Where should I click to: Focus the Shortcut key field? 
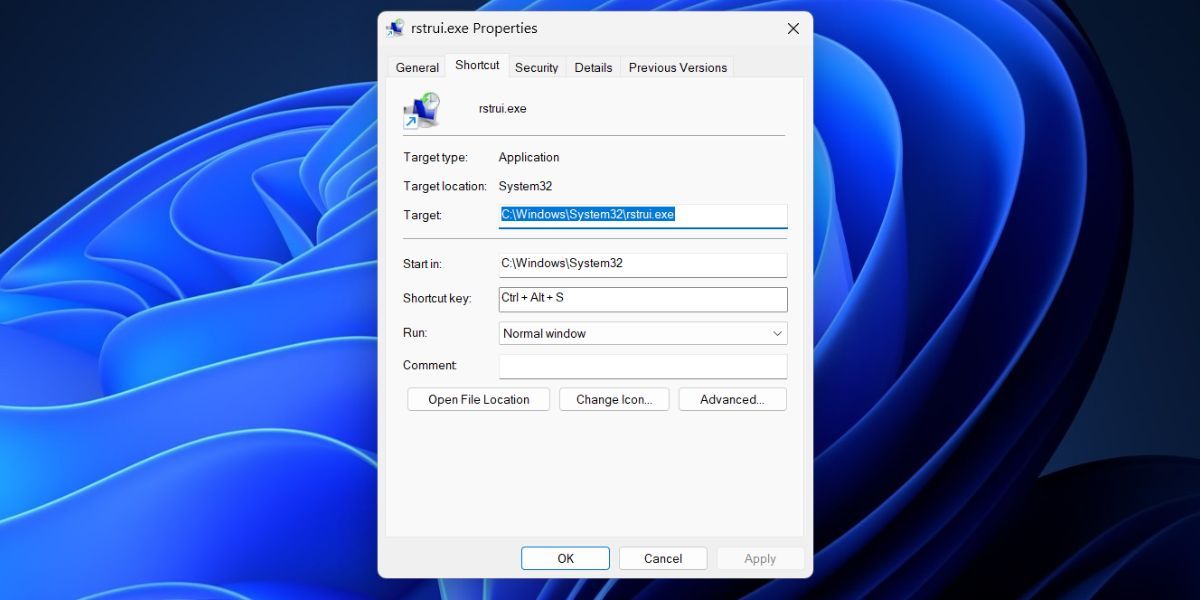pyautogui.click(x=643, y=299)
